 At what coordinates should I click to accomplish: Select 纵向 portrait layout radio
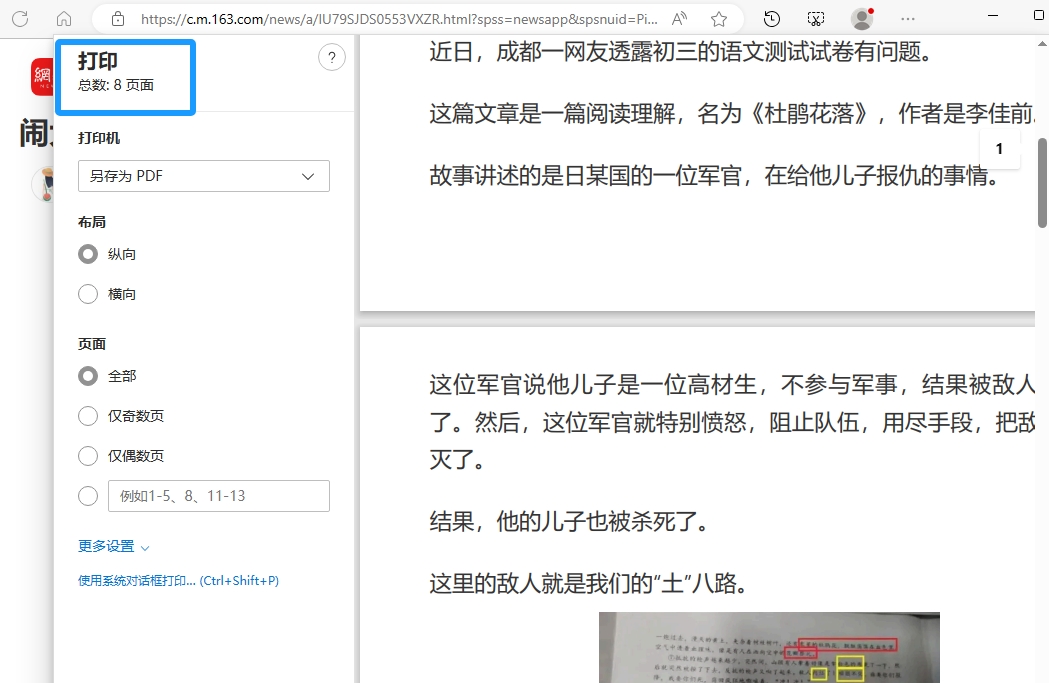click(x=88, y=254)
